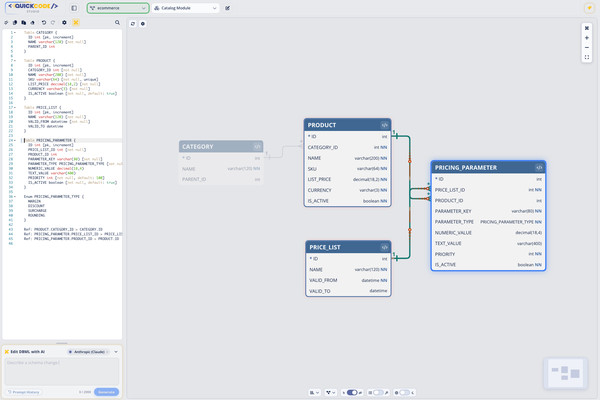Toggle the second switch in the bottom diagram toolbar

pos(378,393)
